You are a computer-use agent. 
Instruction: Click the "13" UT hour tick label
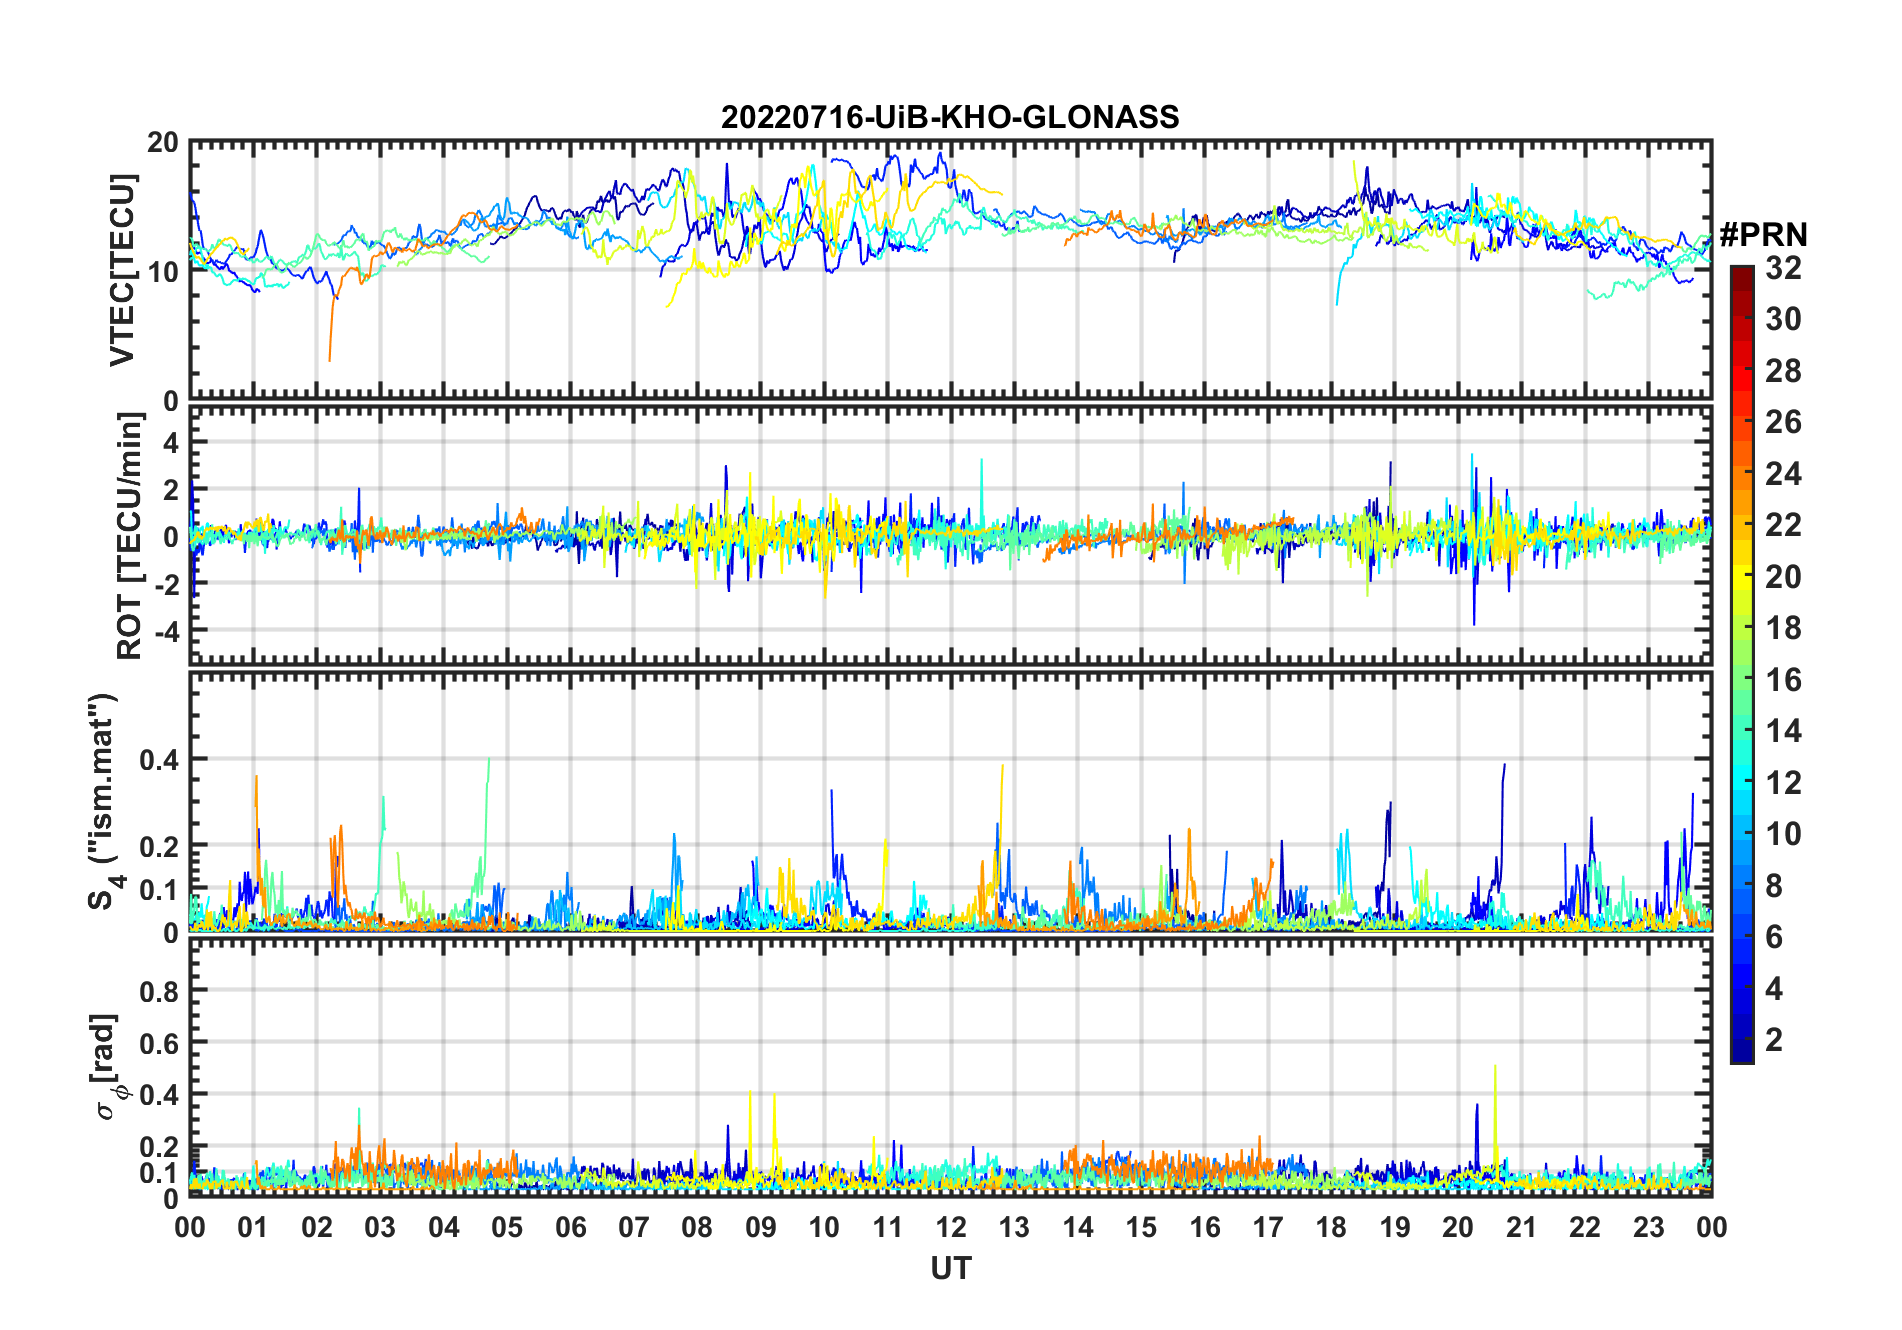click(1015, 1227)
